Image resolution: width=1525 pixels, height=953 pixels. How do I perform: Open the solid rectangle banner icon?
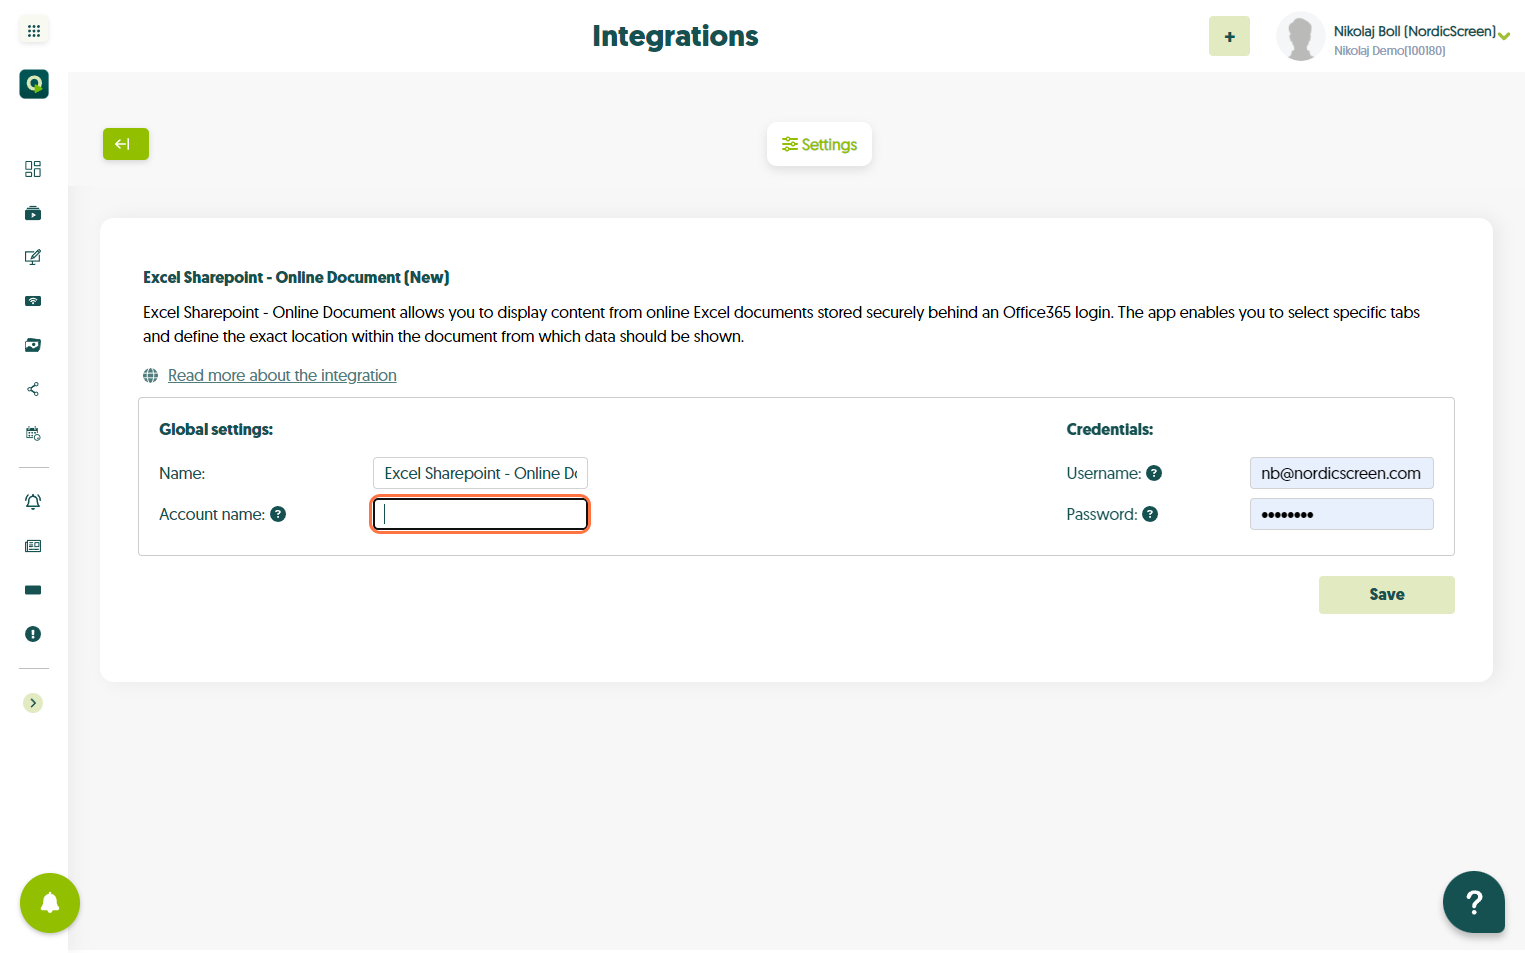tap(33, 590)
